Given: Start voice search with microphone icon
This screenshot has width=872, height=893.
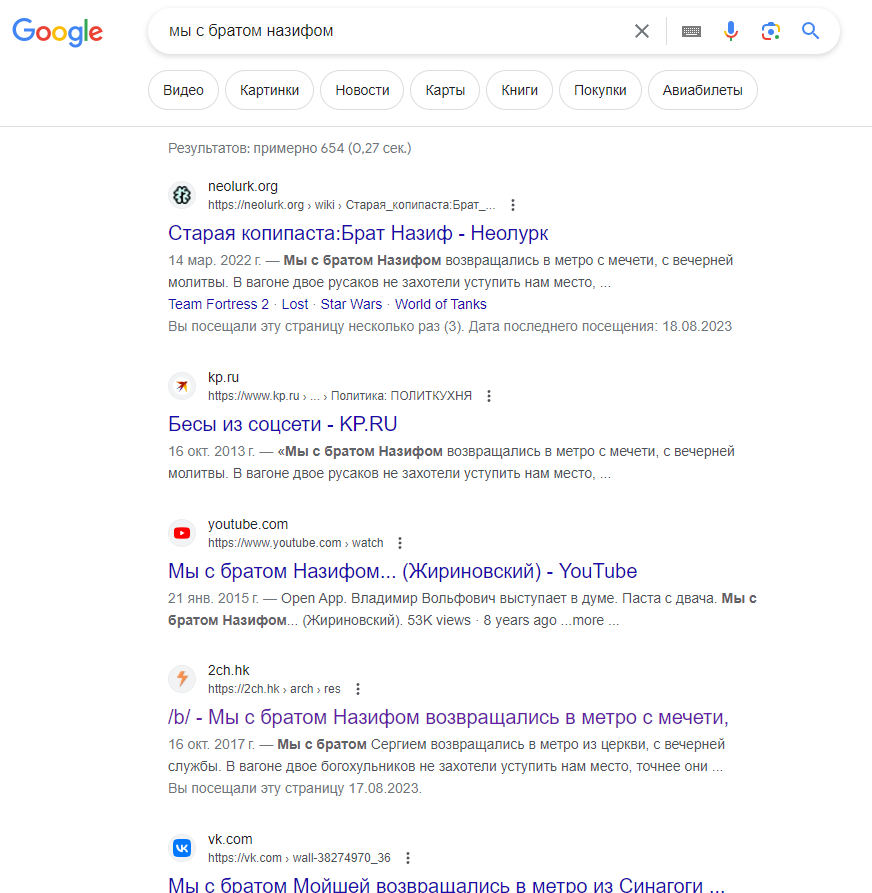Looking at the screenshot, I should (731, 31).
